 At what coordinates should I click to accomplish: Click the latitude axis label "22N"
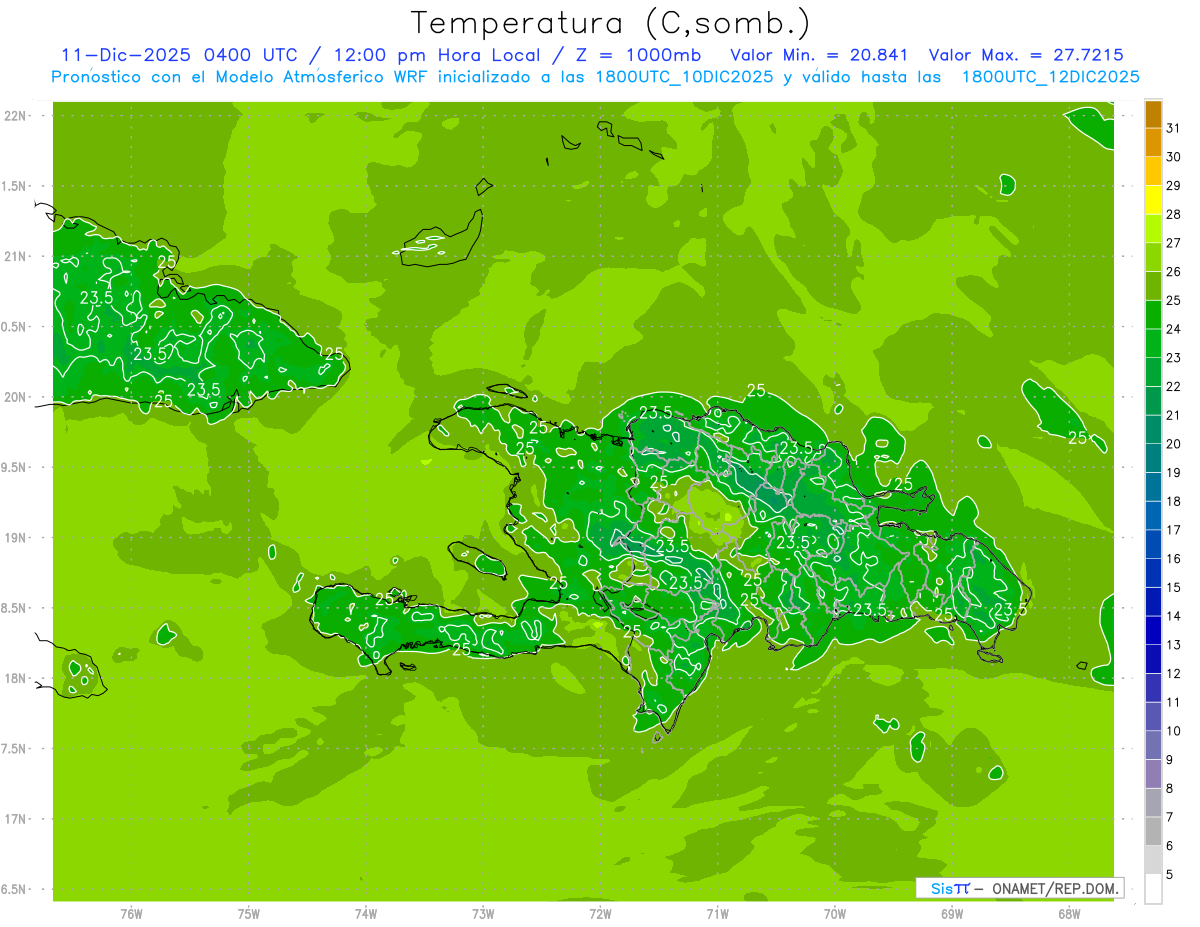tap(17, 116)
